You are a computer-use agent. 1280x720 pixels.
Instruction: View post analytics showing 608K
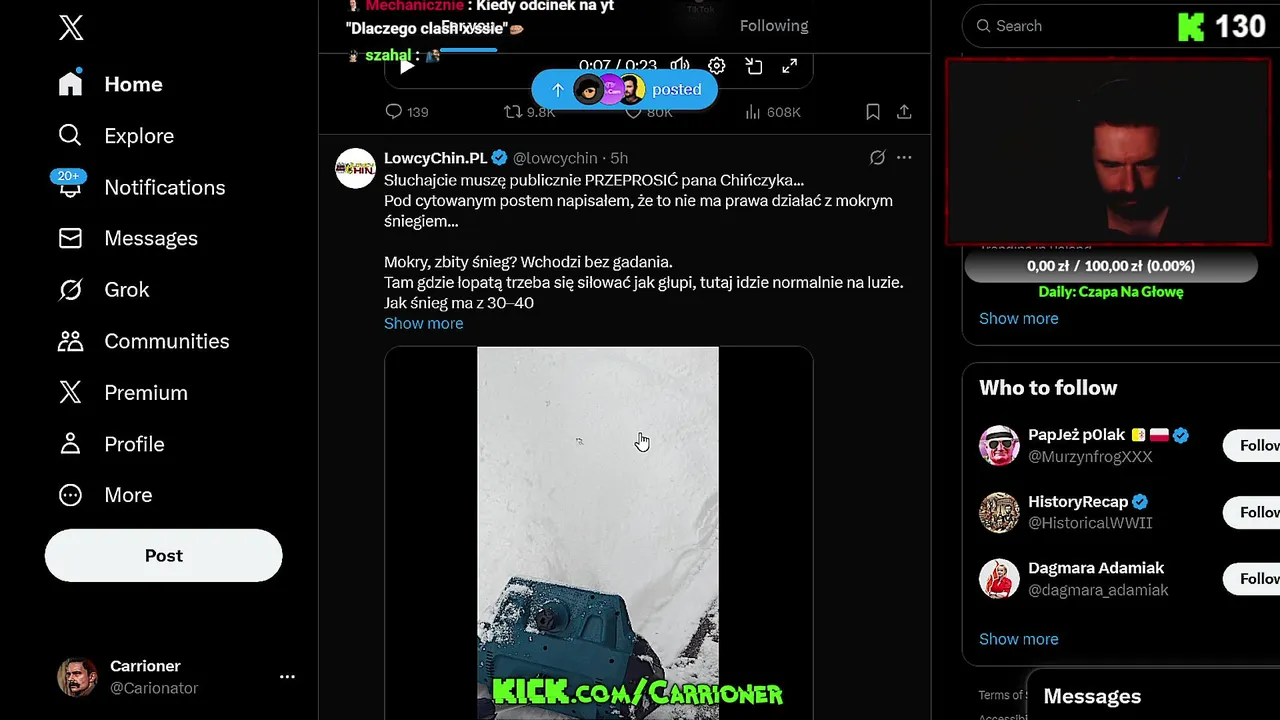tap(773, 112)
